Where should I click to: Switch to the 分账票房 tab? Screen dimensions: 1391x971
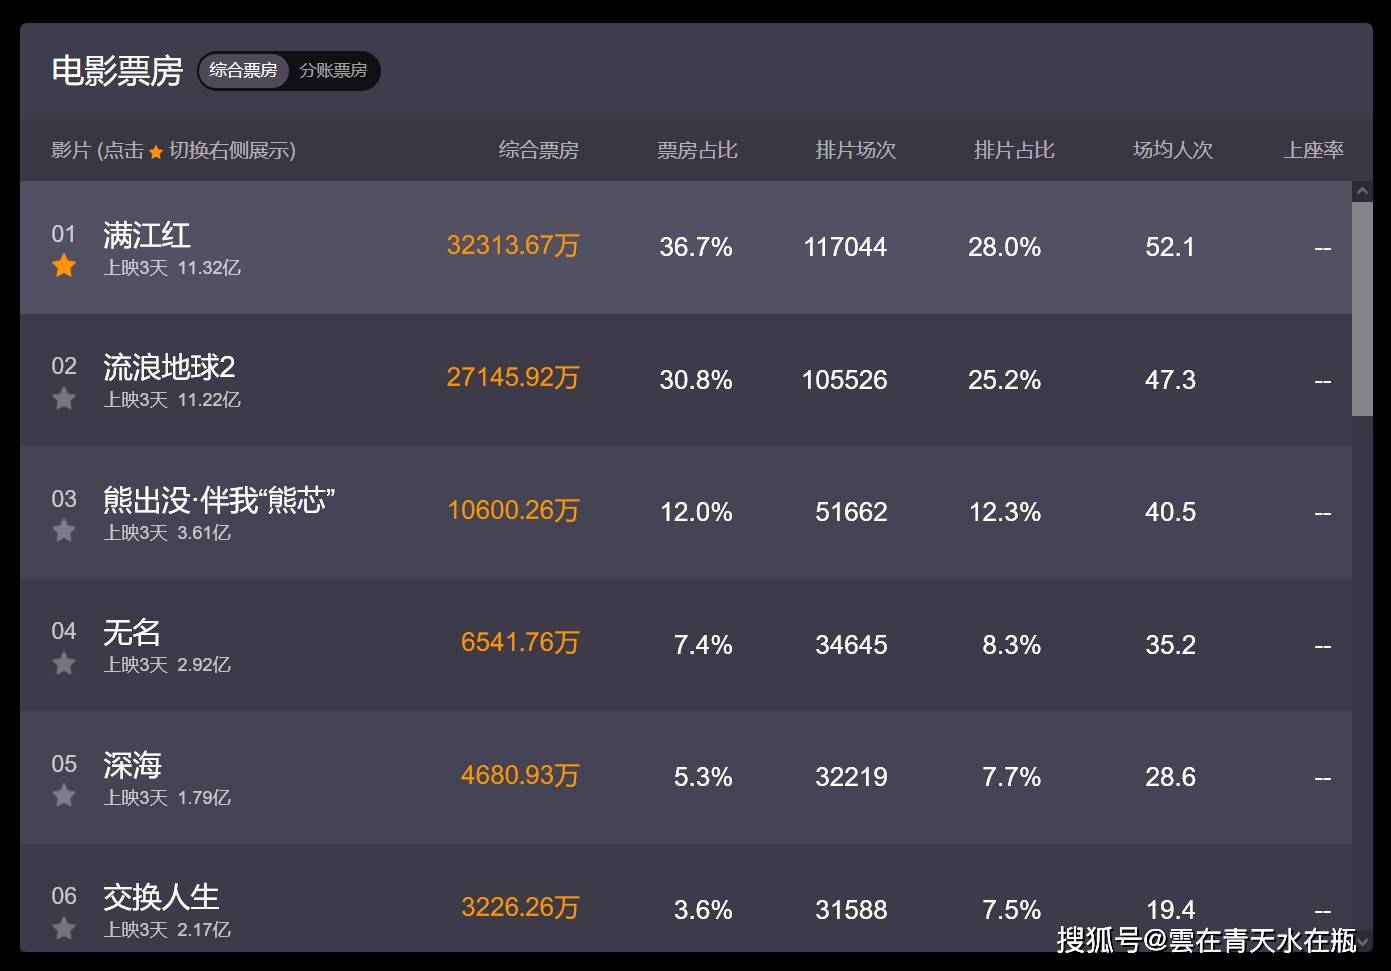(334, 71)
